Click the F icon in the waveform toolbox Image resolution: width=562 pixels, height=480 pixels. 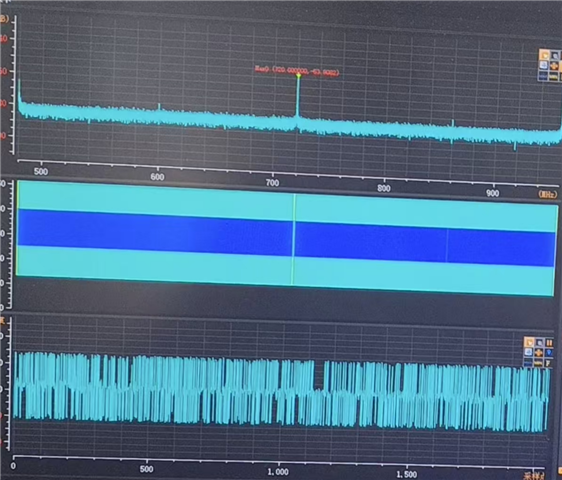(548, 363)
